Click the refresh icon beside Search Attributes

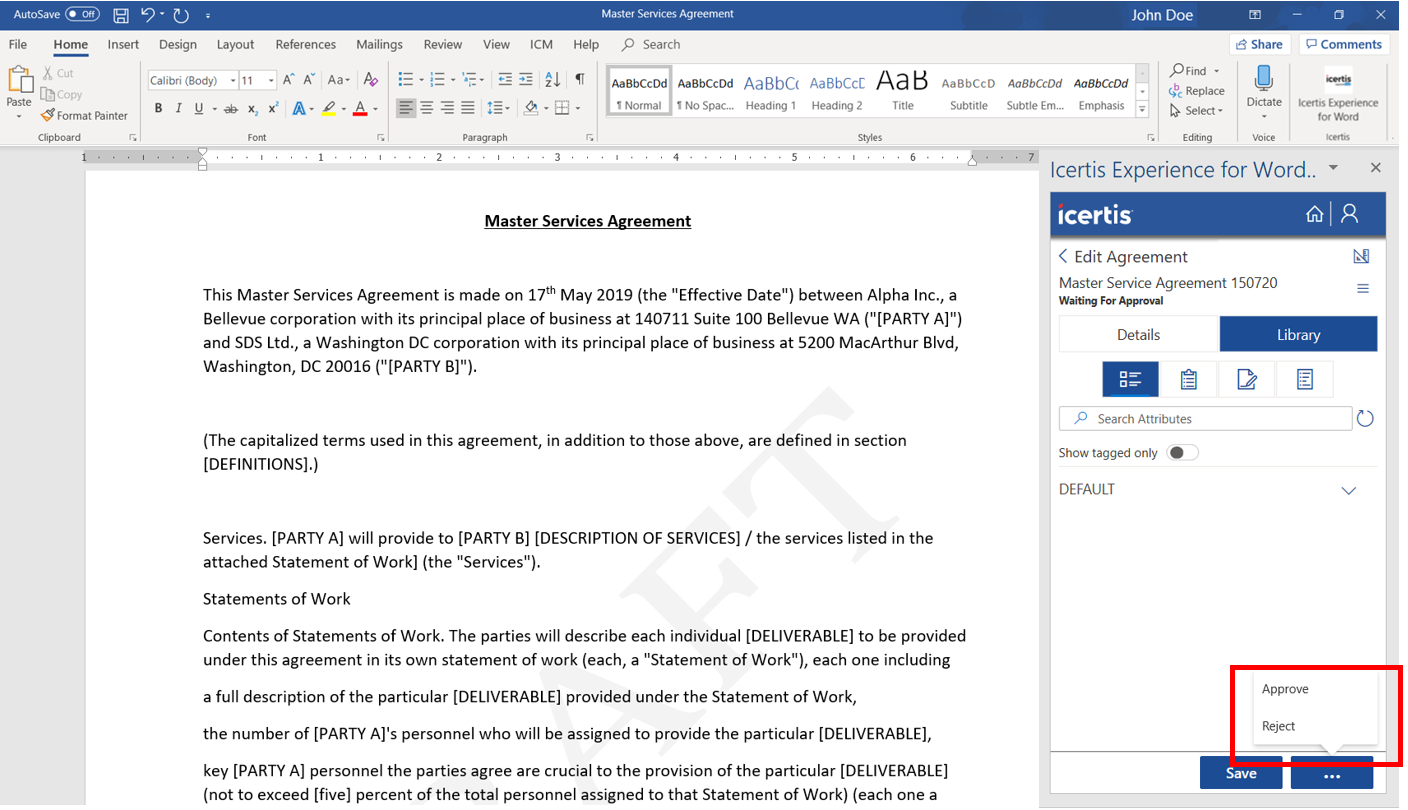tap(1365, 419)
